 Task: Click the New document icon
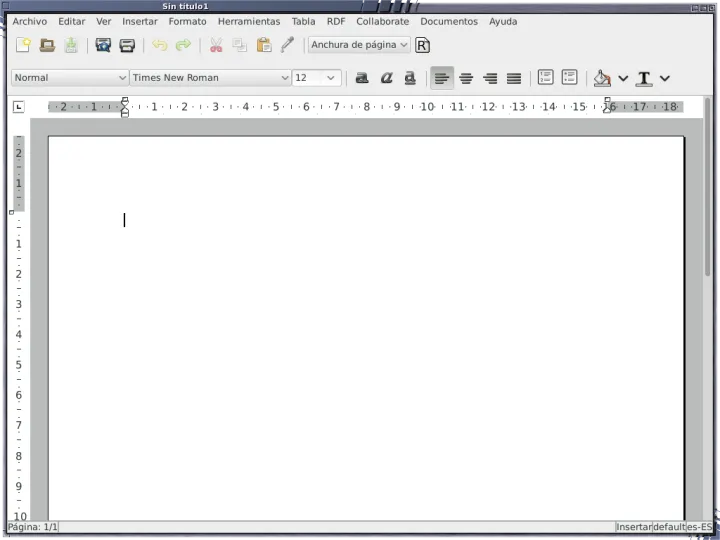pyautogui.click(x=23, y=45)
